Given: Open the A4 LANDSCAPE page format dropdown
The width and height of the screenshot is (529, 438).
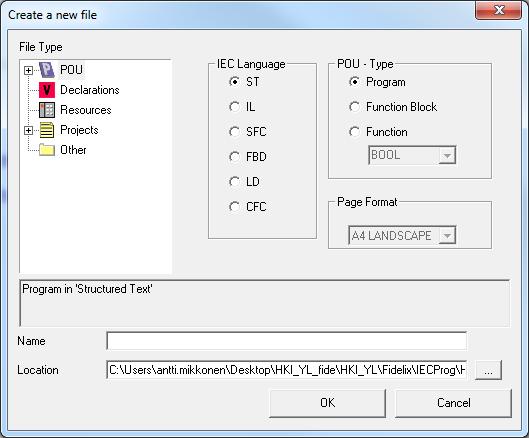Looking at the screenshot, I should click(447, 235).
